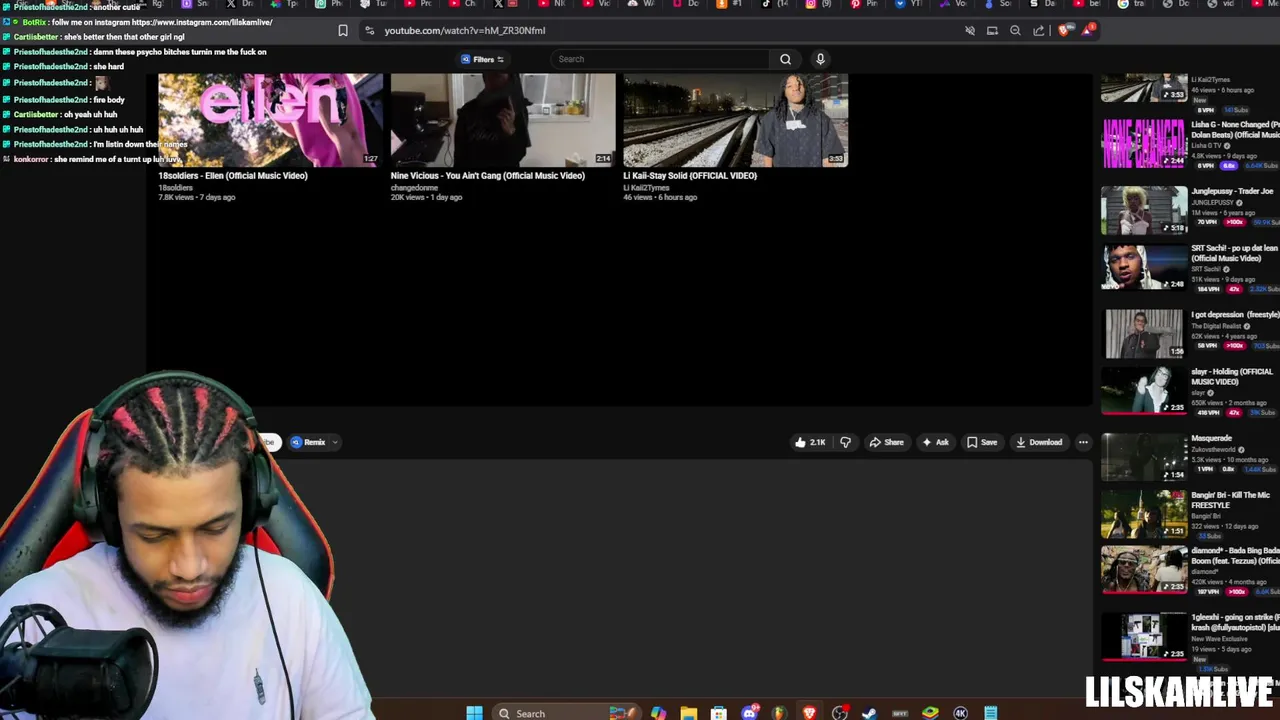Open Nine Vicious You Ain't Gang thumbnail

coord(503,120)
